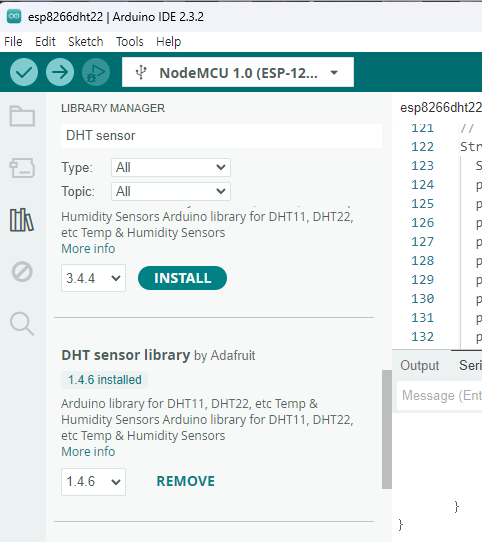Open the Debug panel sidebar icon
The image size is (482, 542).
click(x=22, y=272)
